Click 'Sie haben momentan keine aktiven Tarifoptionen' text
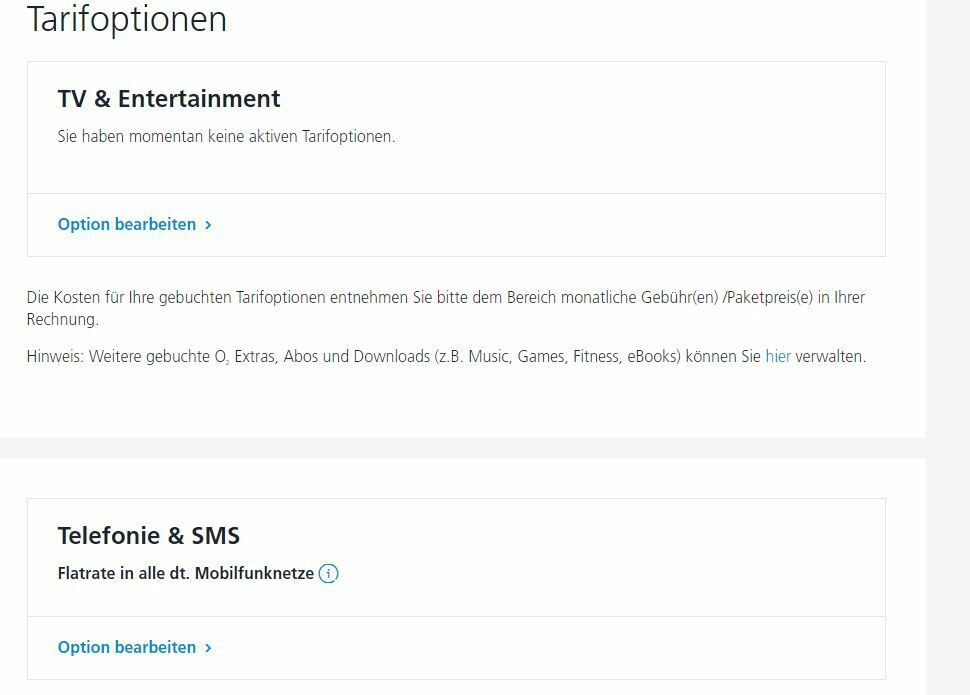Screen dimensions: 970x695 (x=226, y=136)
